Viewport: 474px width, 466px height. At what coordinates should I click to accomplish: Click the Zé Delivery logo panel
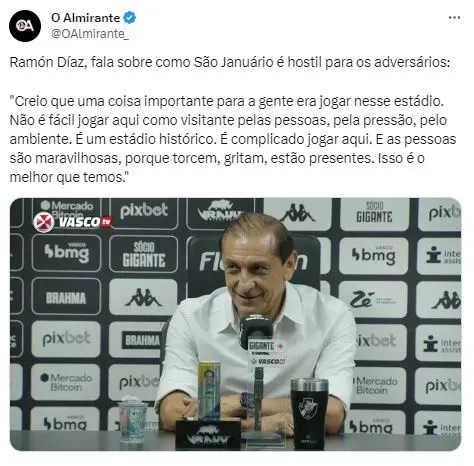click(373, 299)
